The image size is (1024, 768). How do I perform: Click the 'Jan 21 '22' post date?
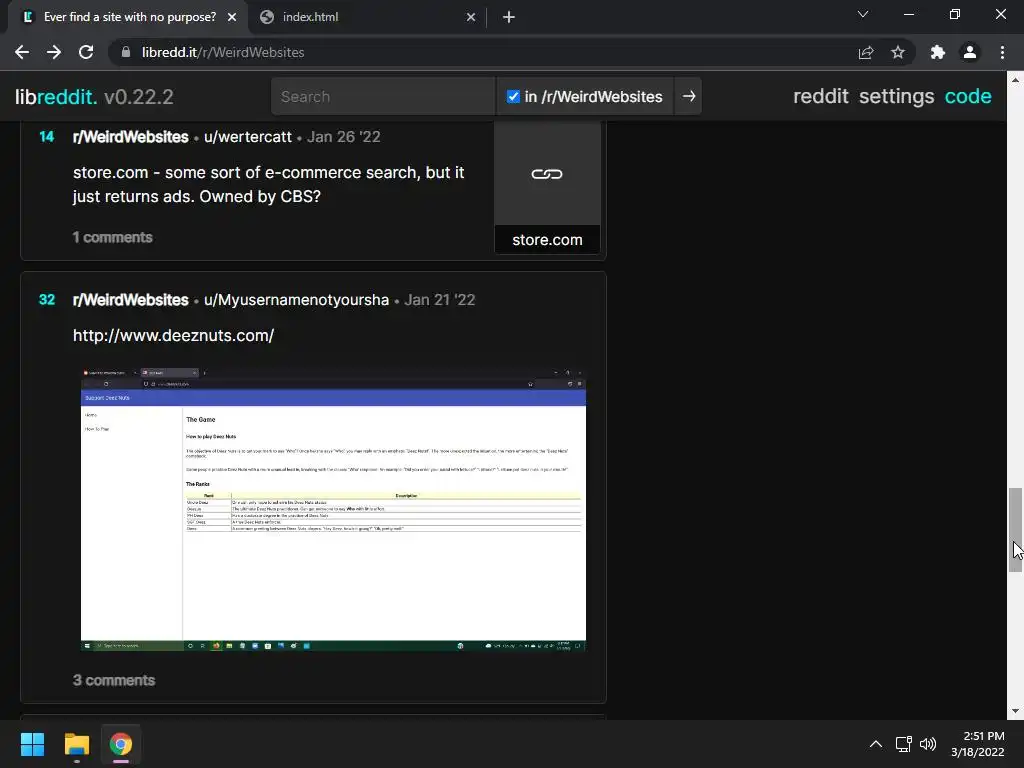[x=440, y=300]
